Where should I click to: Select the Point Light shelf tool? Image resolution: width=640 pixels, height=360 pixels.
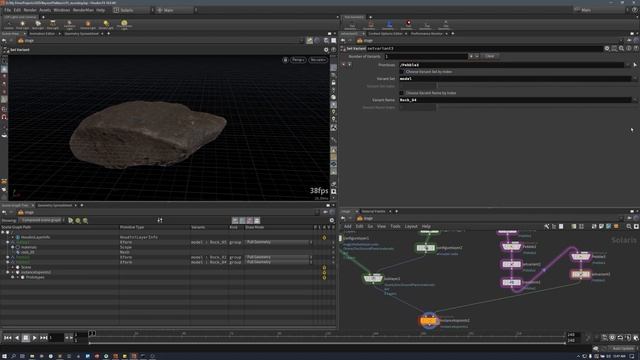22,25
